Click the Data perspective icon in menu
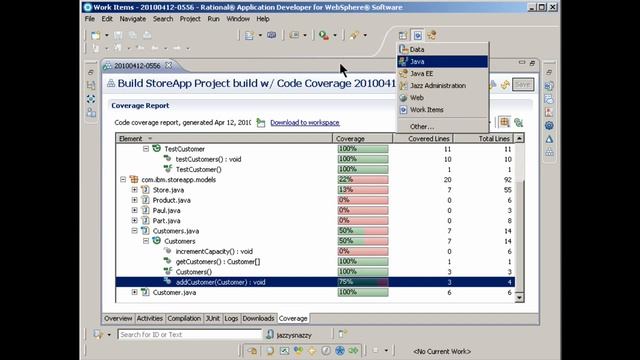The height and width of the screenshot is (360, 640). pyautogui.click(x=403, y=49)
